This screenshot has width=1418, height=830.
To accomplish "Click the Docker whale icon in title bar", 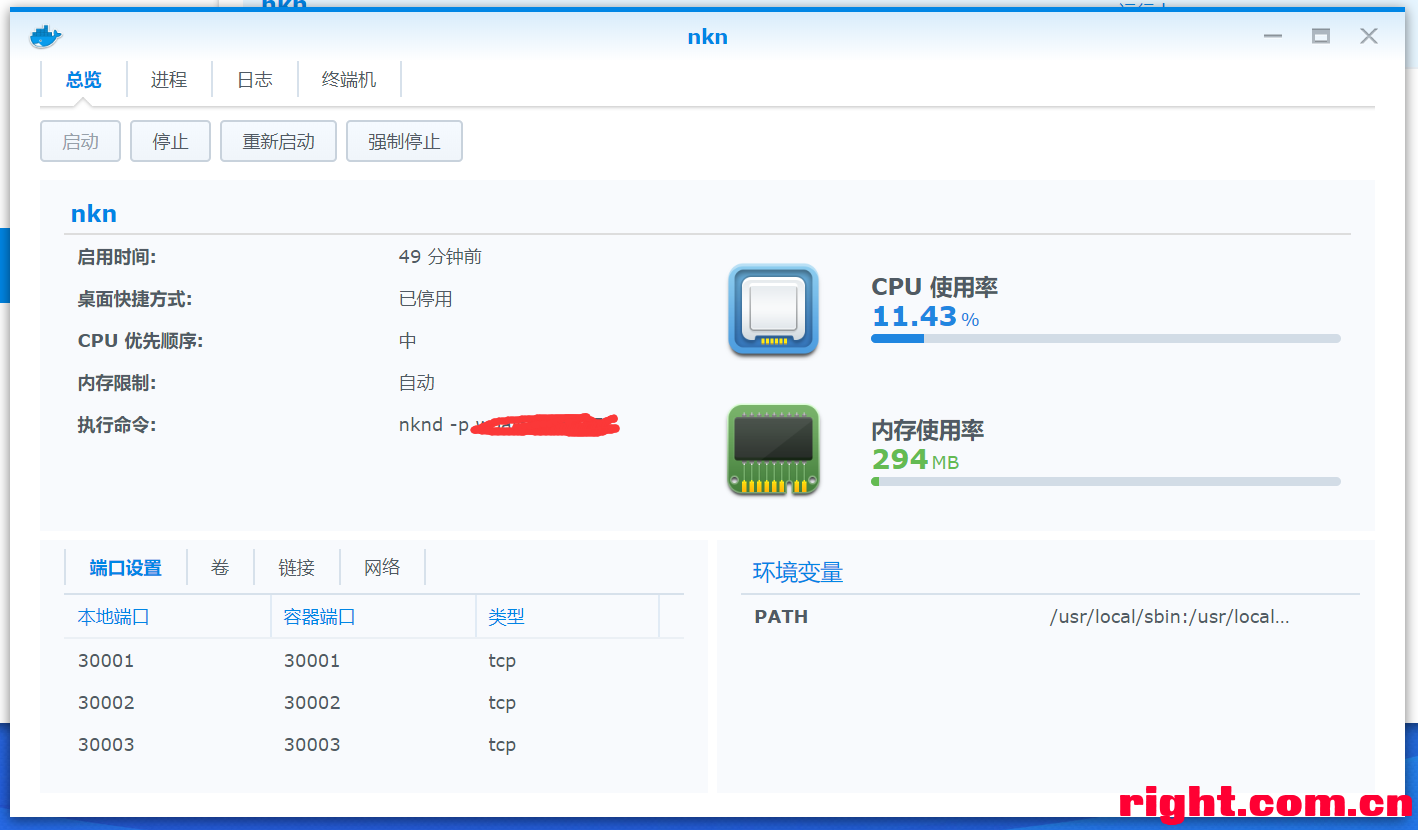I will click(x=46, y=37).
